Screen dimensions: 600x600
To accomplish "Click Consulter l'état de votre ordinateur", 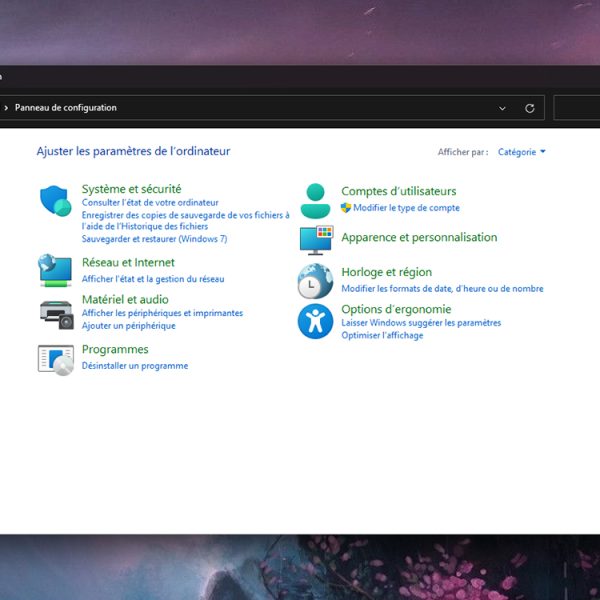I will pyautogui.click(x=150, y=202).
